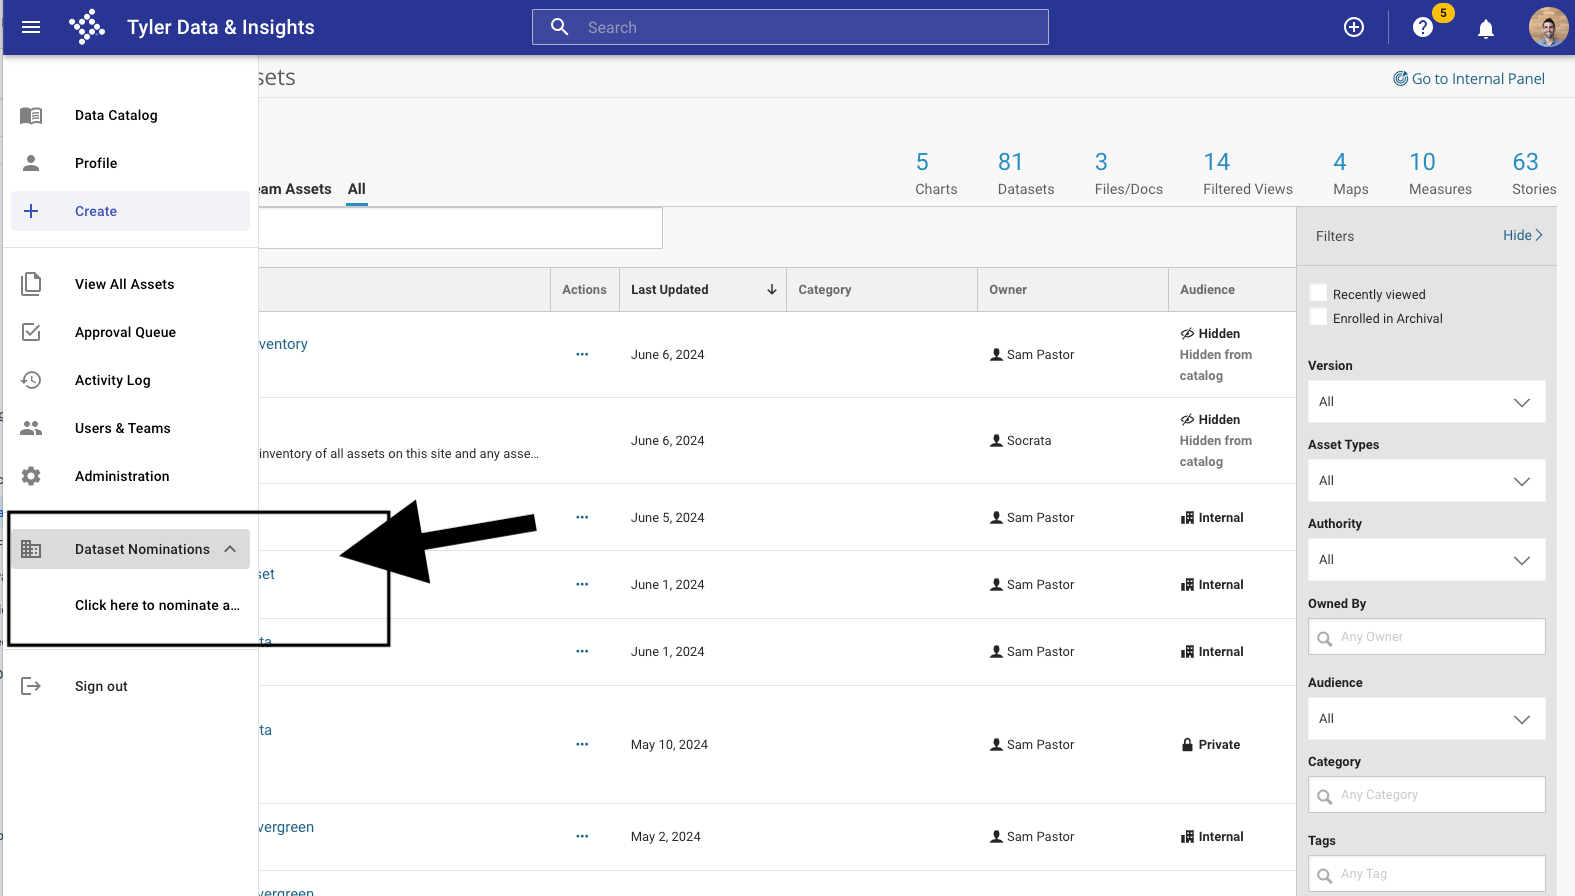Focus the top Search field
Screen dimensions: 1575x896
(x=790, y=27)
